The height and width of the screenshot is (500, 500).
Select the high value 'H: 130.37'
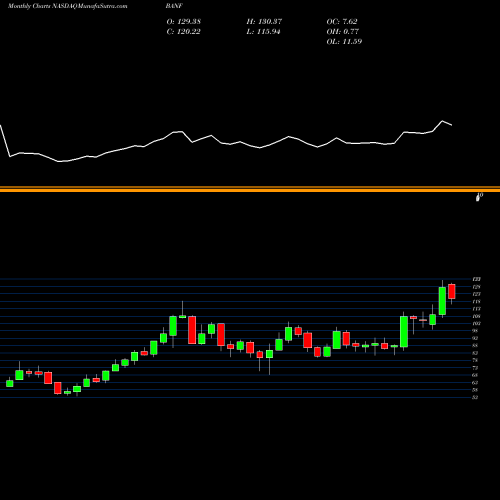[264, 22]
